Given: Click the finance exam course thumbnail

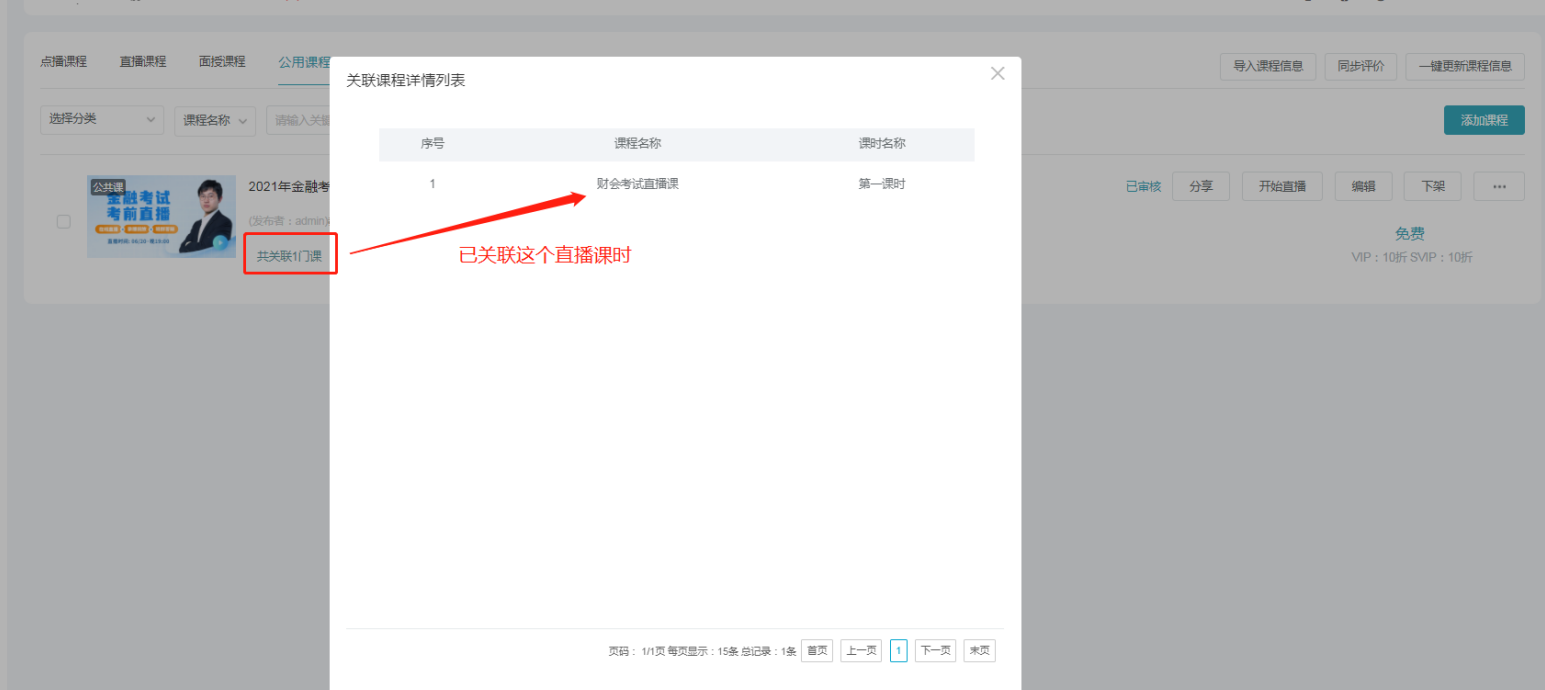Looking at the screenshot, I should [161, 217].
